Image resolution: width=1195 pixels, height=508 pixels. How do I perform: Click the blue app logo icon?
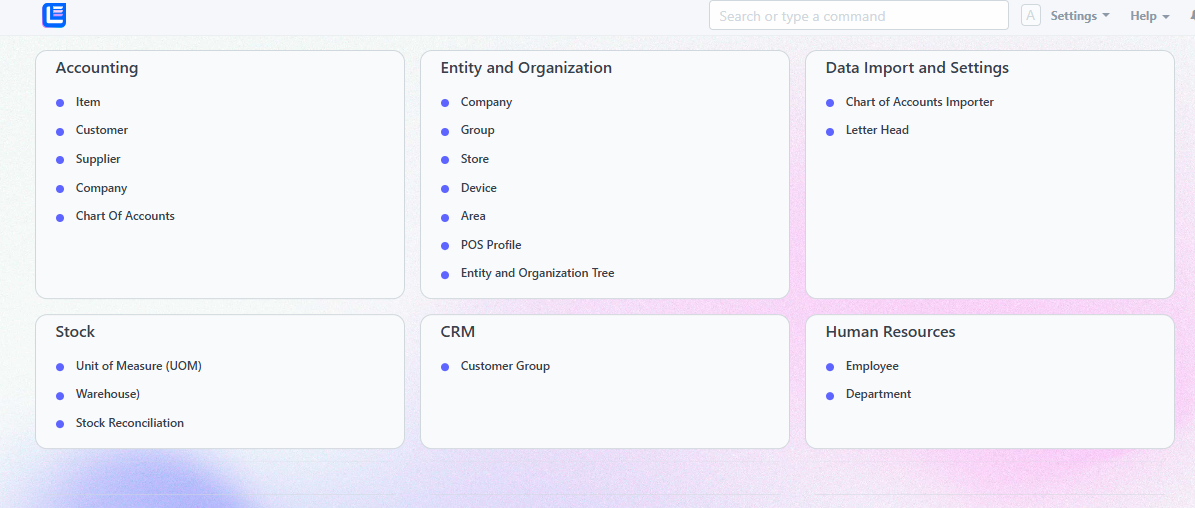coord(54,15)
